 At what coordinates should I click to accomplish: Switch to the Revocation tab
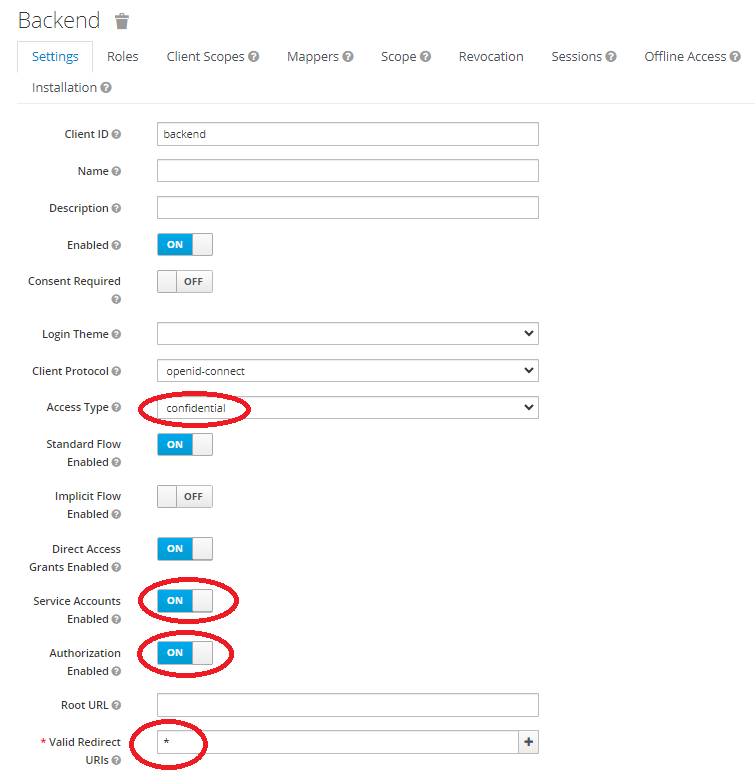tap(491, 57)
